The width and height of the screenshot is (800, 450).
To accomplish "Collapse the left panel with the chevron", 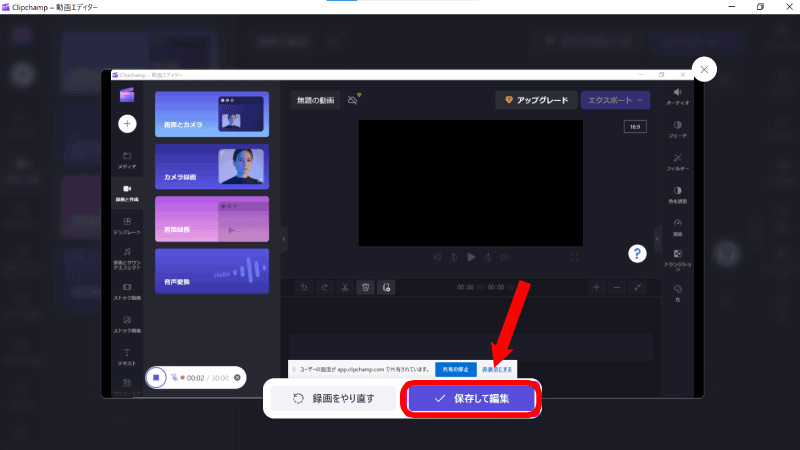I will (x=284, y=239).
